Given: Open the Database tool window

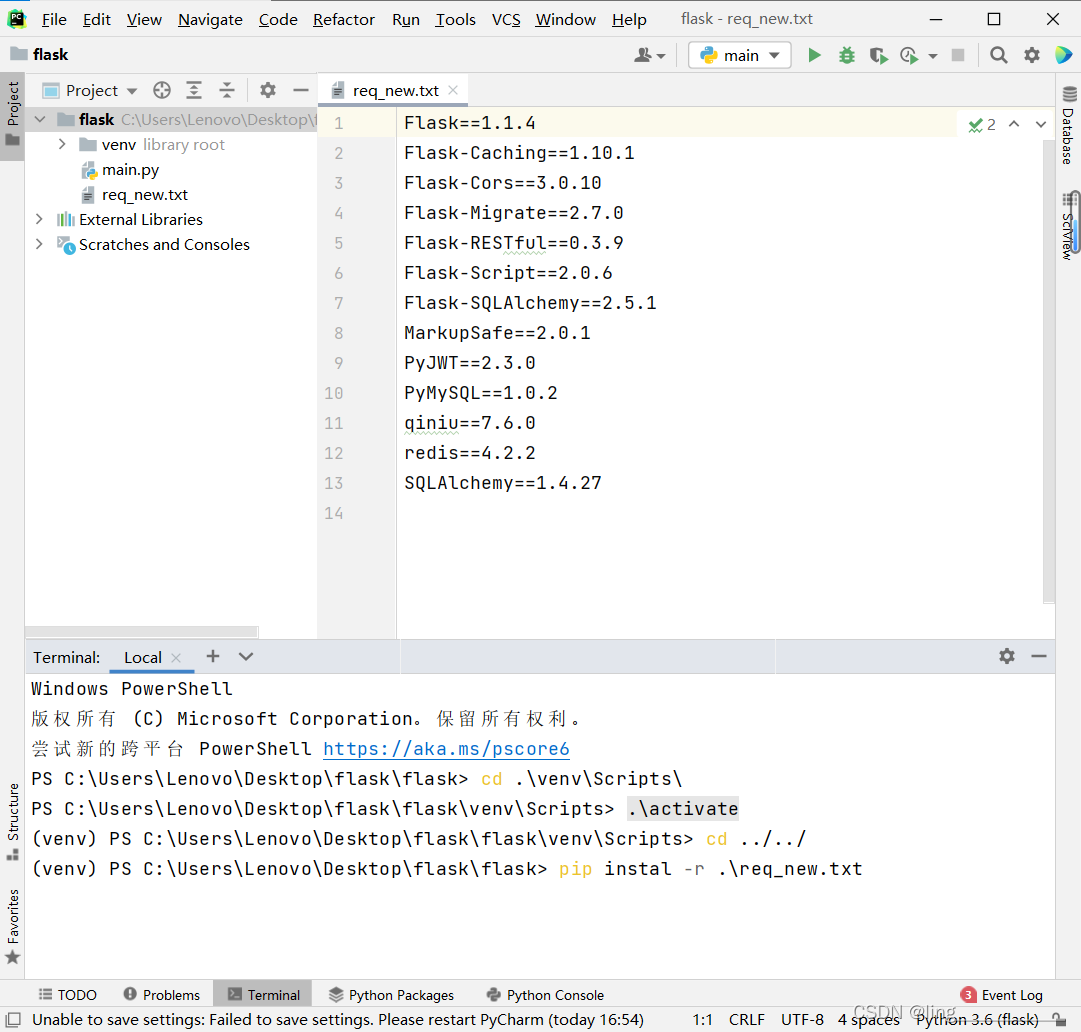Looking at the screenshot, I should pyautogui.click(x=1066, y=133).
